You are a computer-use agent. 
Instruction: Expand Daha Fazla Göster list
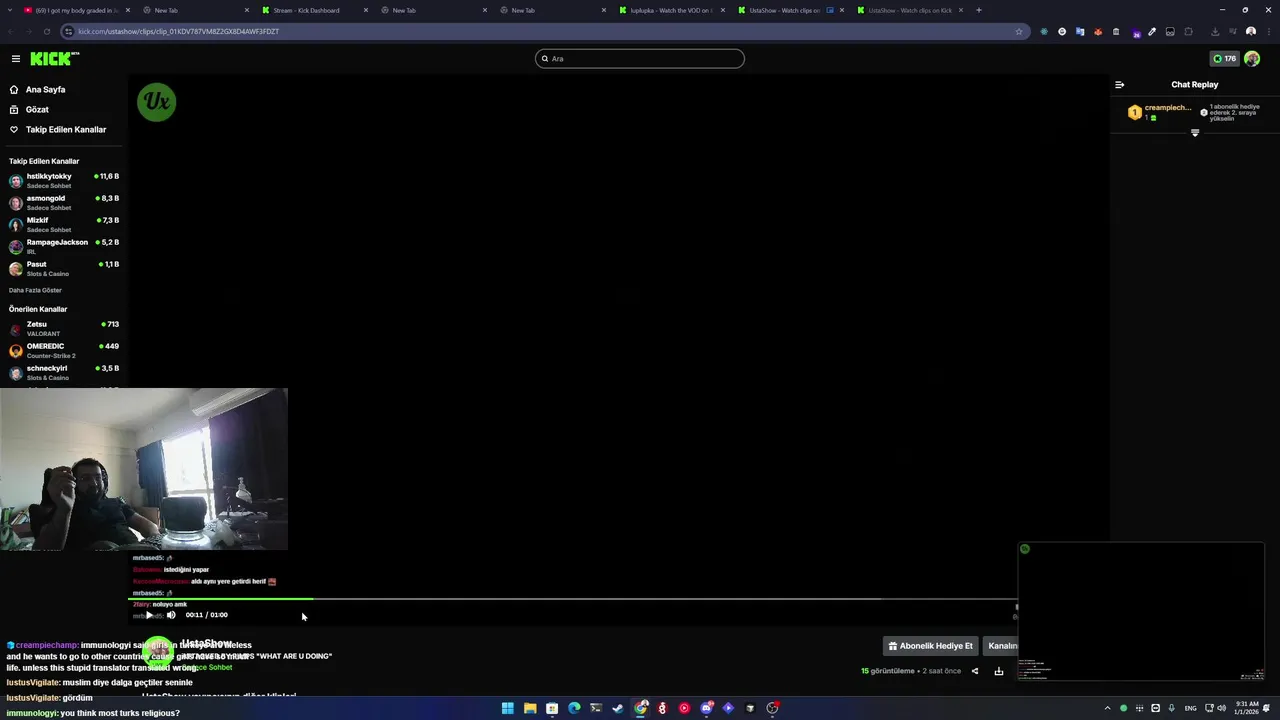tap(35, 290)
